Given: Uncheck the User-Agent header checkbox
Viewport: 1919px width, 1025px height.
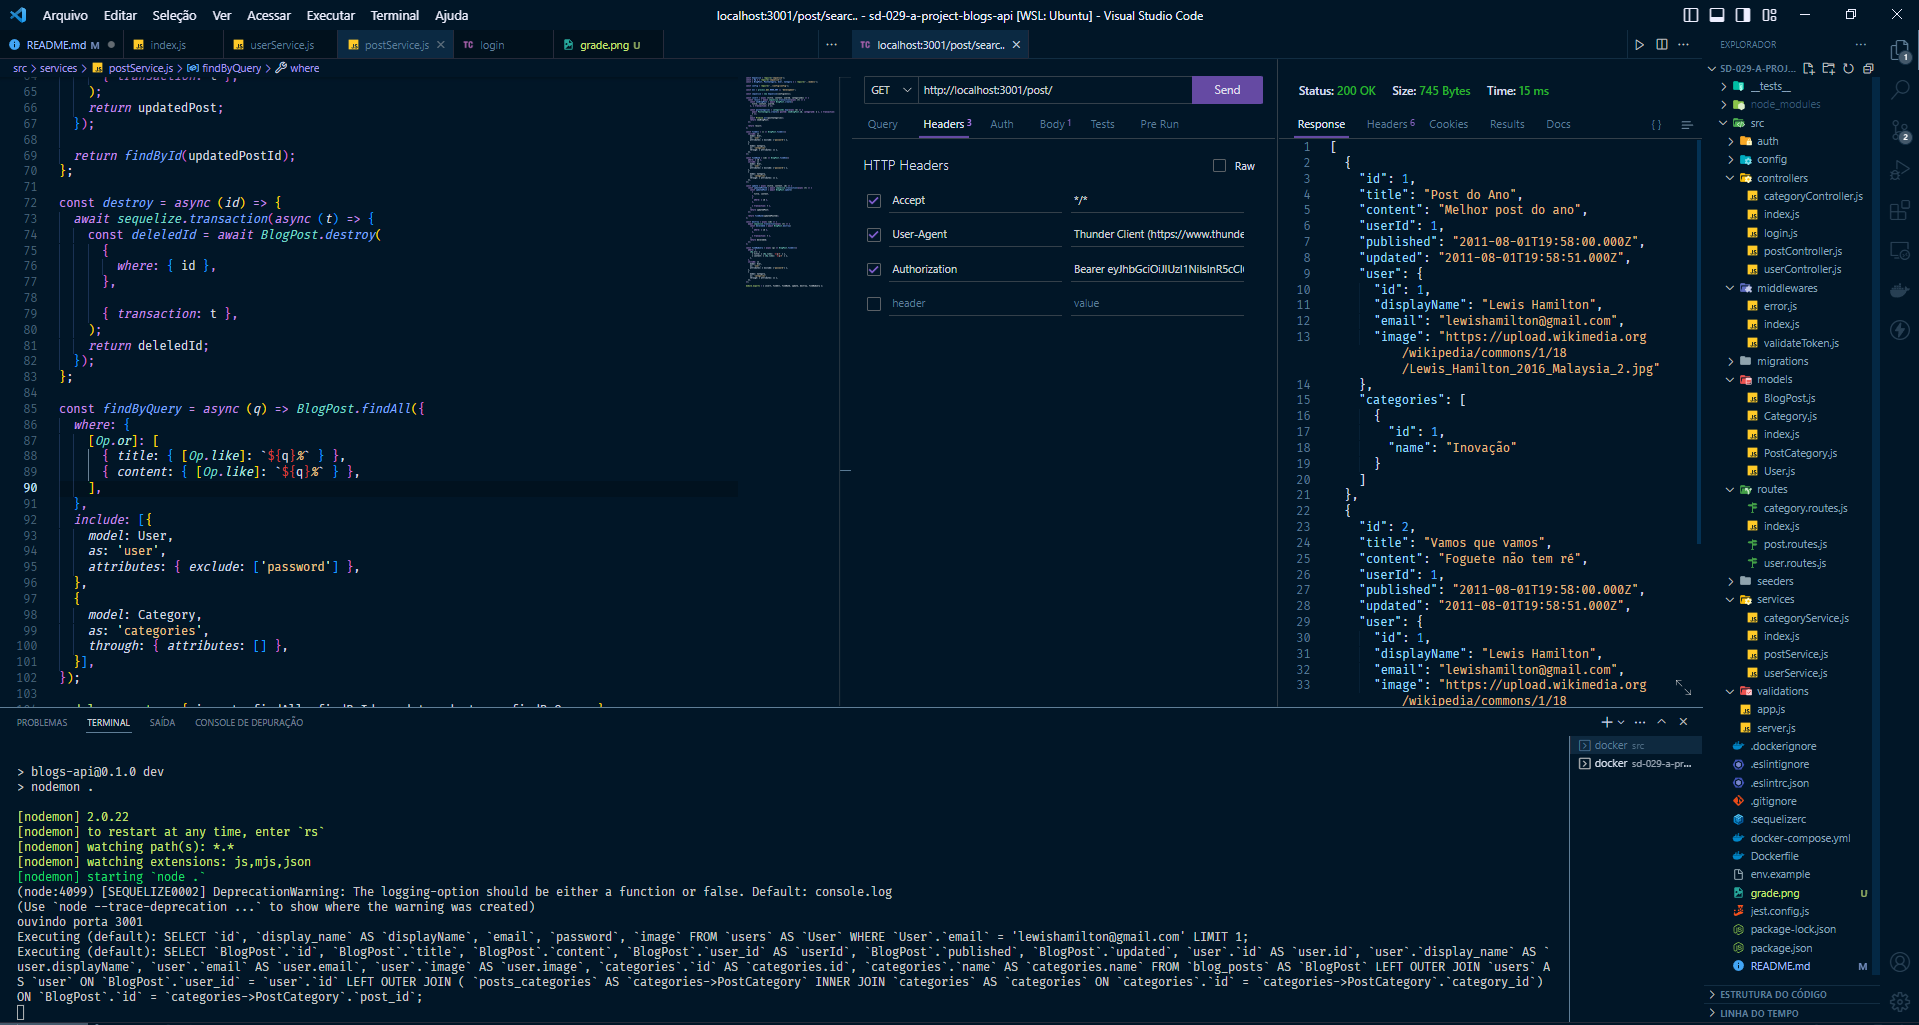Looking at the screenshot, I should point(874,235).
